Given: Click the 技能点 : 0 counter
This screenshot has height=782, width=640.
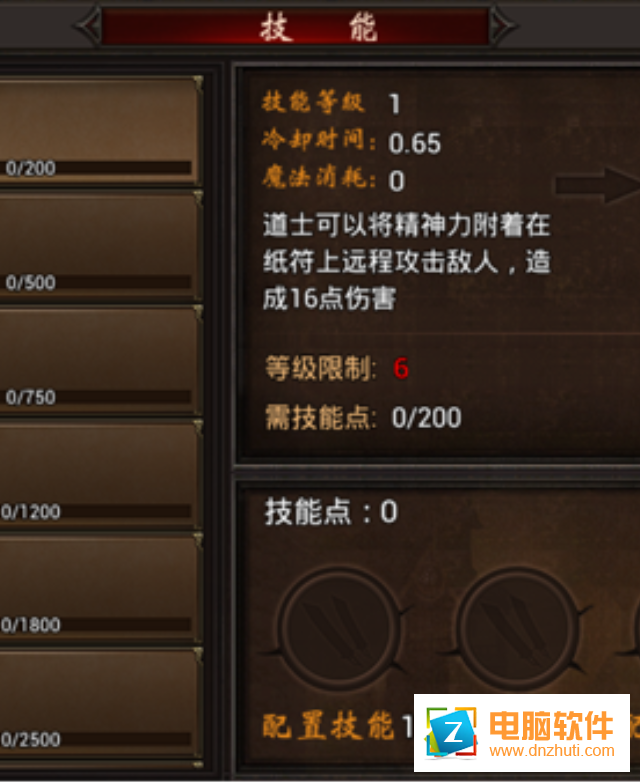Looking at the screenshot, I should coord(331,512).
